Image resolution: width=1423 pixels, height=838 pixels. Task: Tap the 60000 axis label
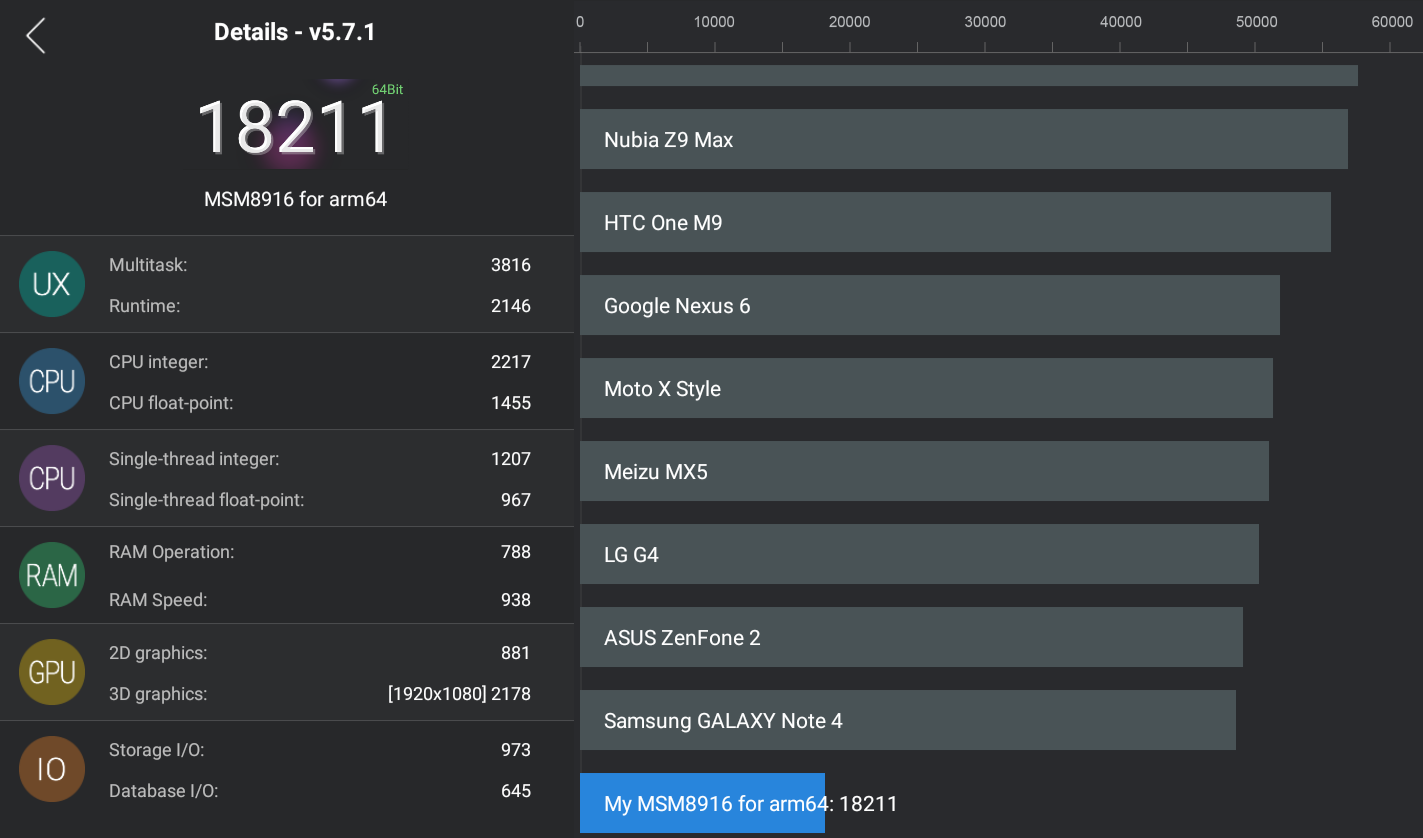point(1391,22)
